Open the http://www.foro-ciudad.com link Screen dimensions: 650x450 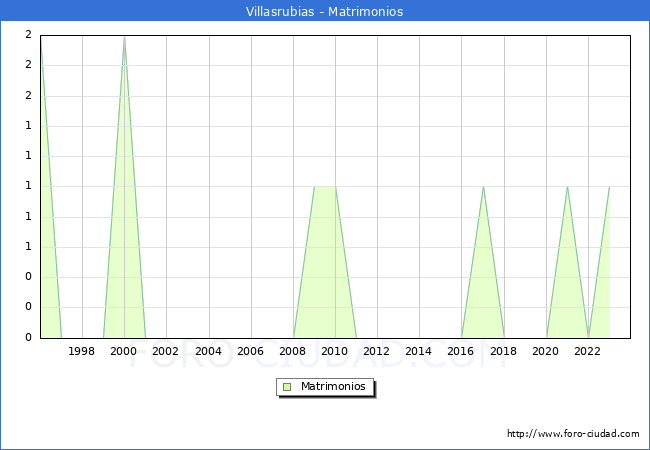coord(573,433)
